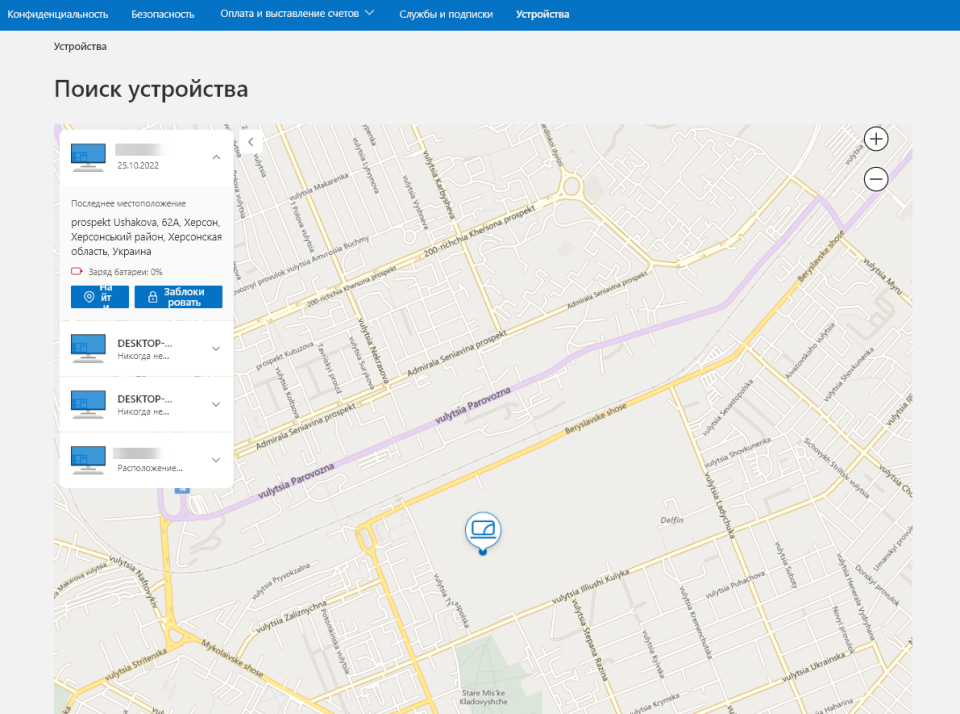Open 'Оплата и выставление счетов' dropdown menu

[x=298, y=14]
